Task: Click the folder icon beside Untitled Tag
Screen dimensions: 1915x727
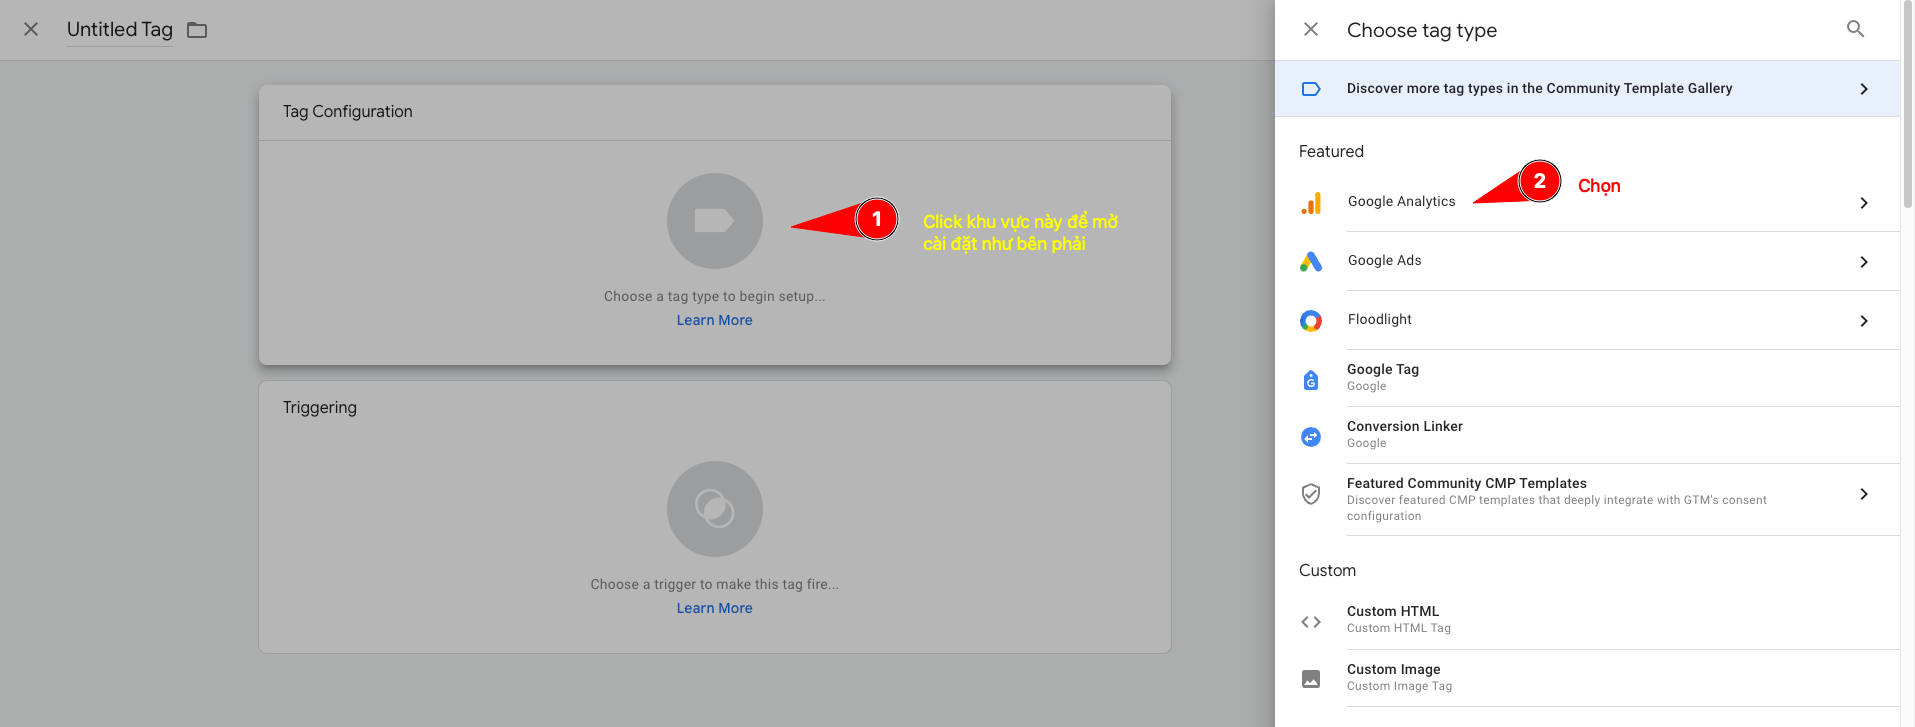Action: [x=197, y=30]
